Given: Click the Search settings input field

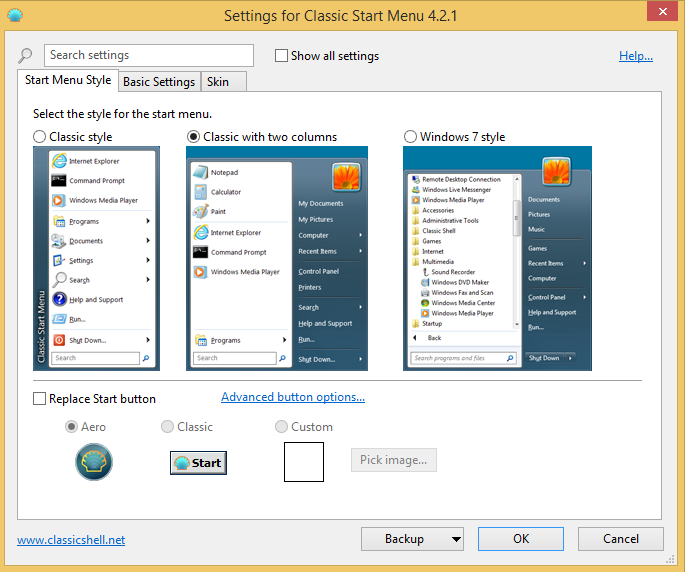Looking at the screenshot, I should tap(149, 55).
